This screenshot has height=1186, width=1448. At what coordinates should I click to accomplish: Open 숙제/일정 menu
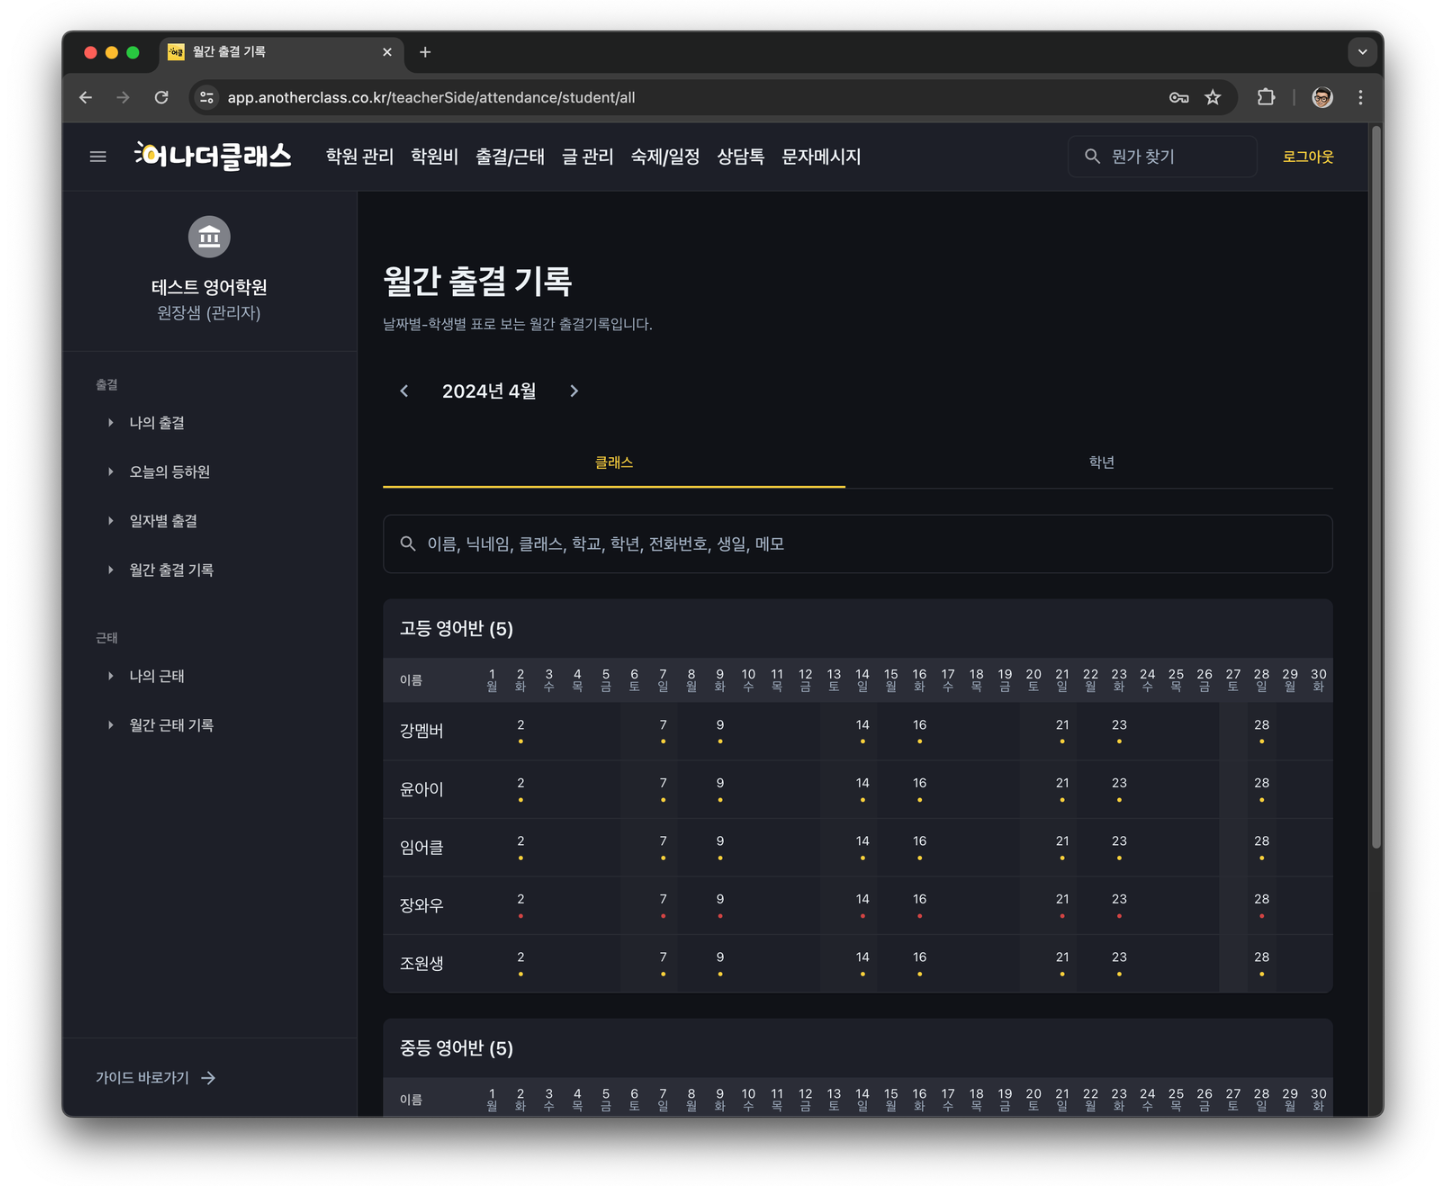[x=665, y=156]
